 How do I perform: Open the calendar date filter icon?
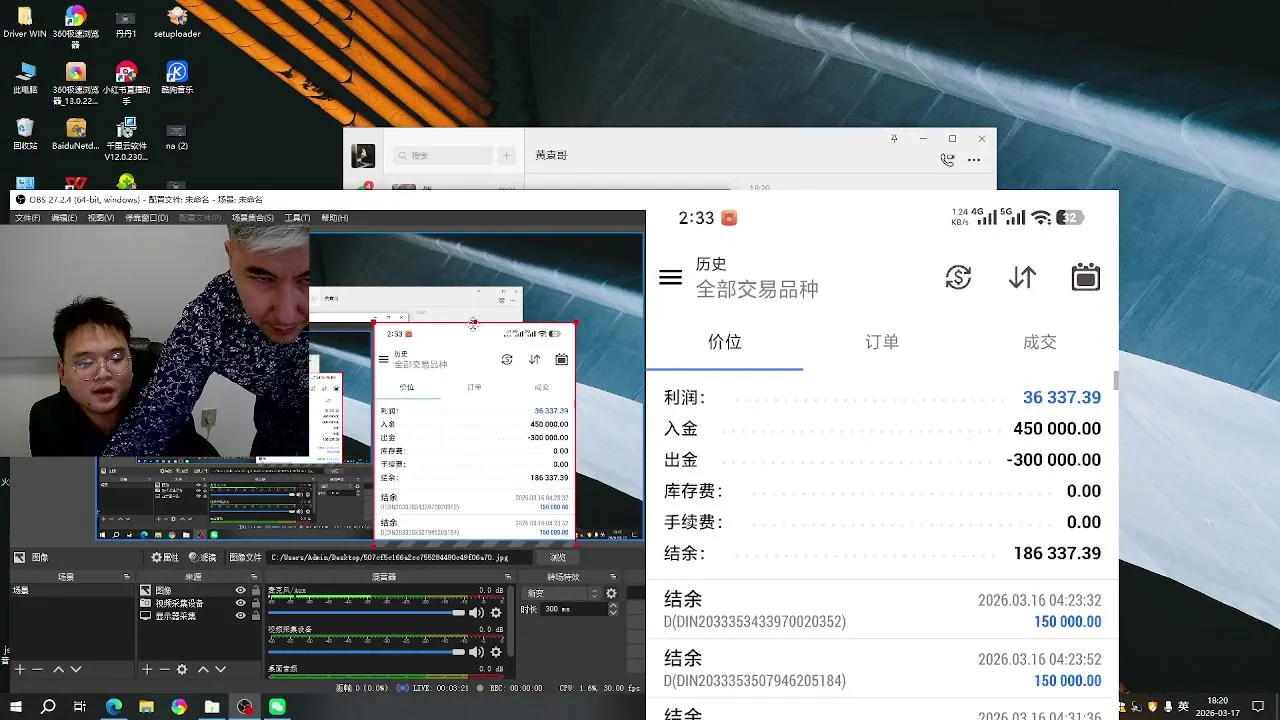pos(1086,277)
